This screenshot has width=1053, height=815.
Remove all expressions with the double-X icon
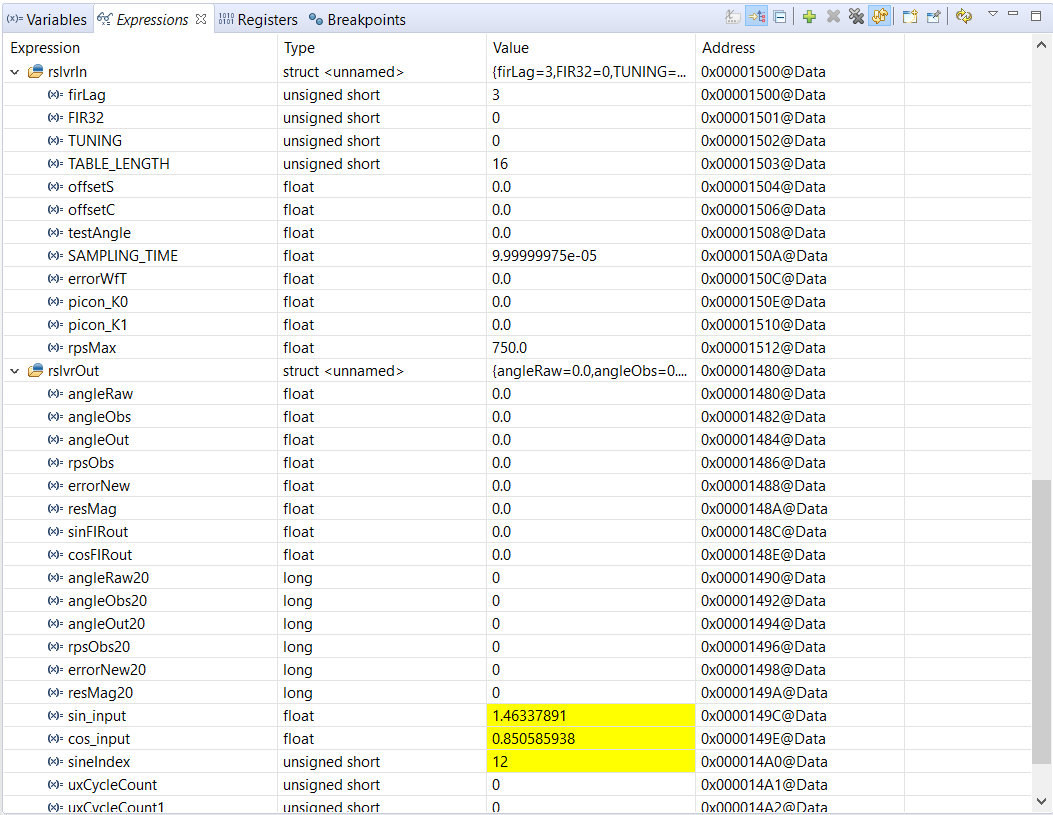(857, 16)
